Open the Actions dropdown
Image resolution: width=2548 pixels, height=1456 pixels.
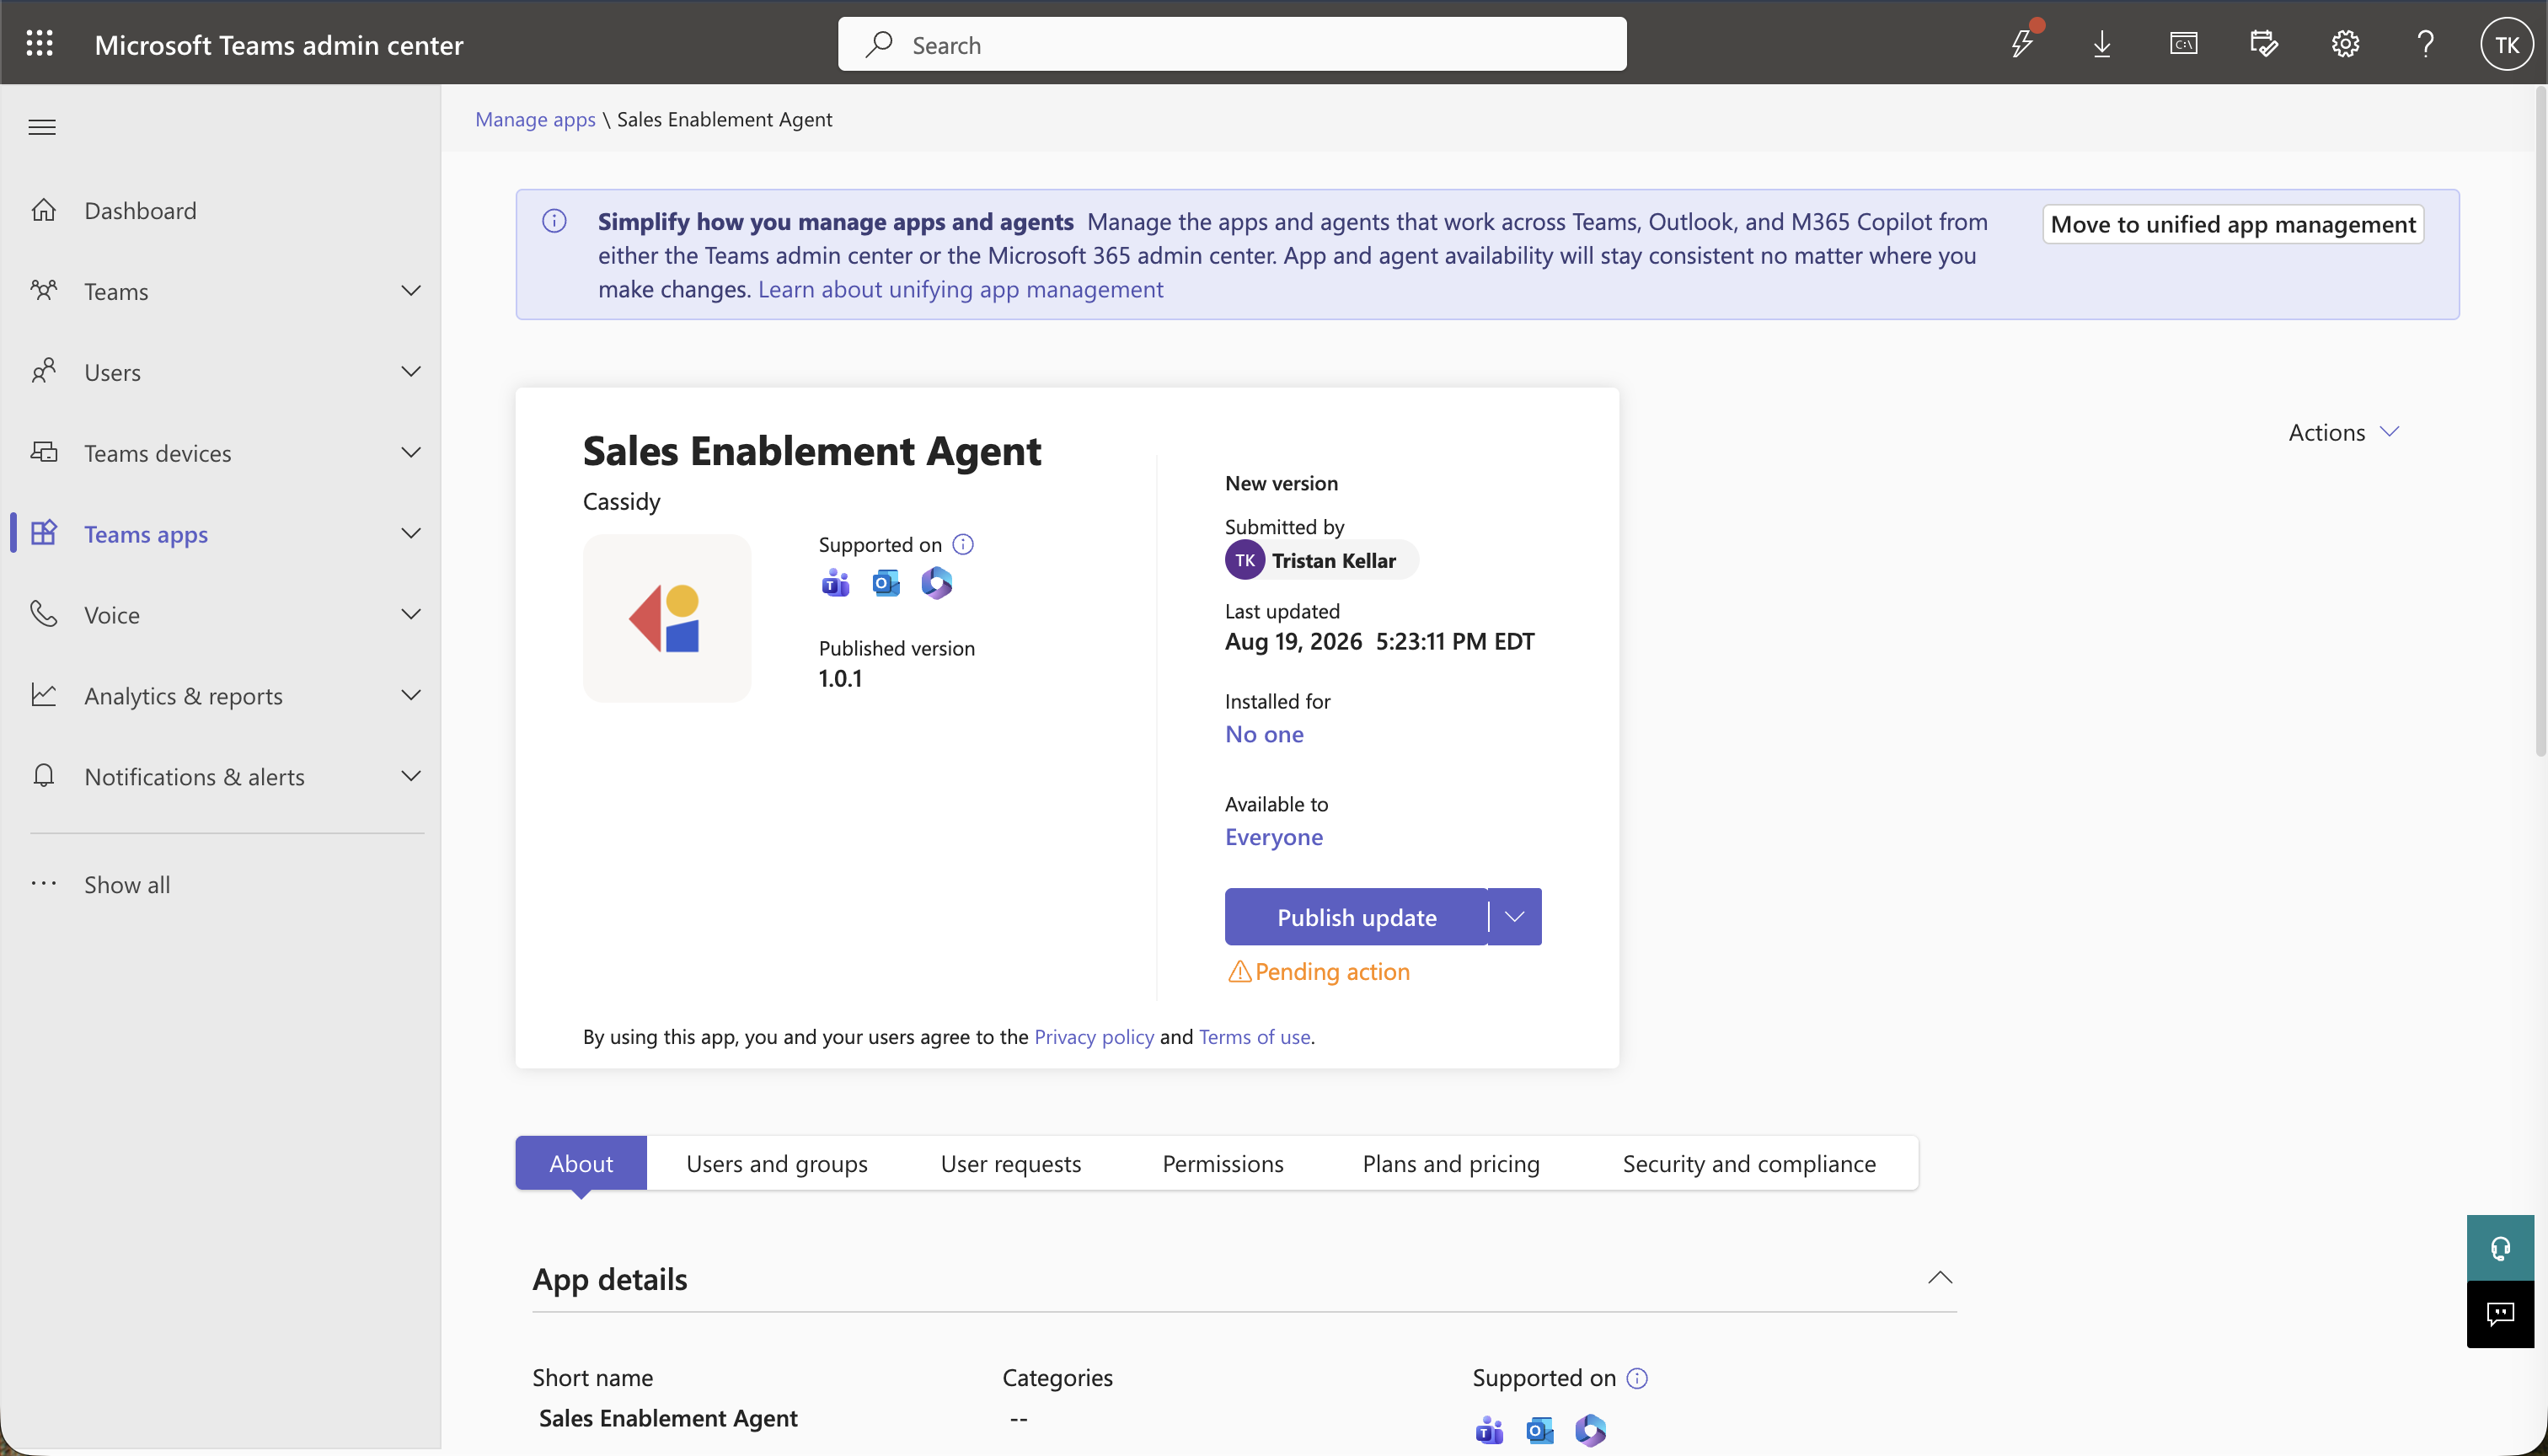(x=2343, y=432)
